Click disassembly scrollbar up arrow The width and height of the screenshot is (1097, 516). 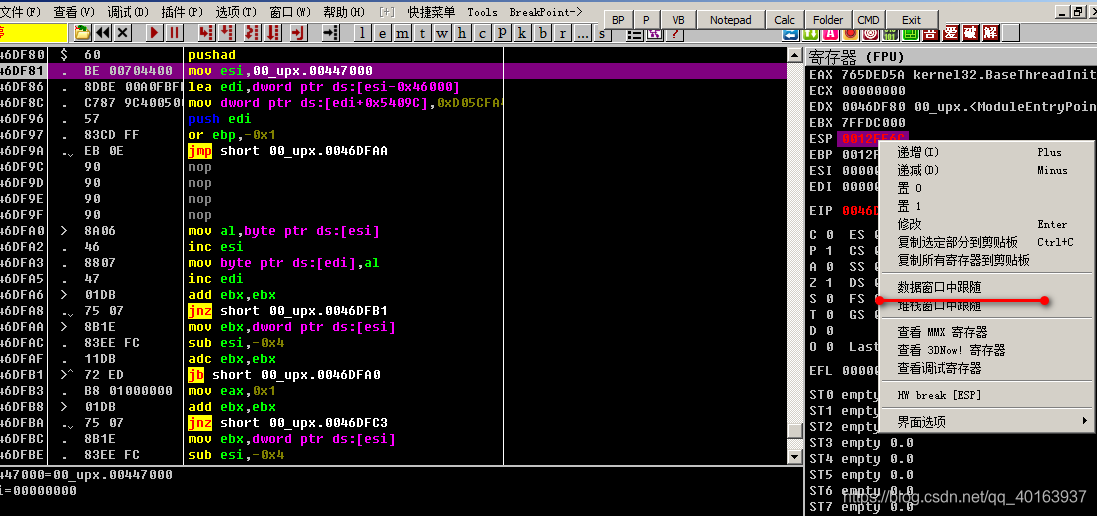pos(794,55)
